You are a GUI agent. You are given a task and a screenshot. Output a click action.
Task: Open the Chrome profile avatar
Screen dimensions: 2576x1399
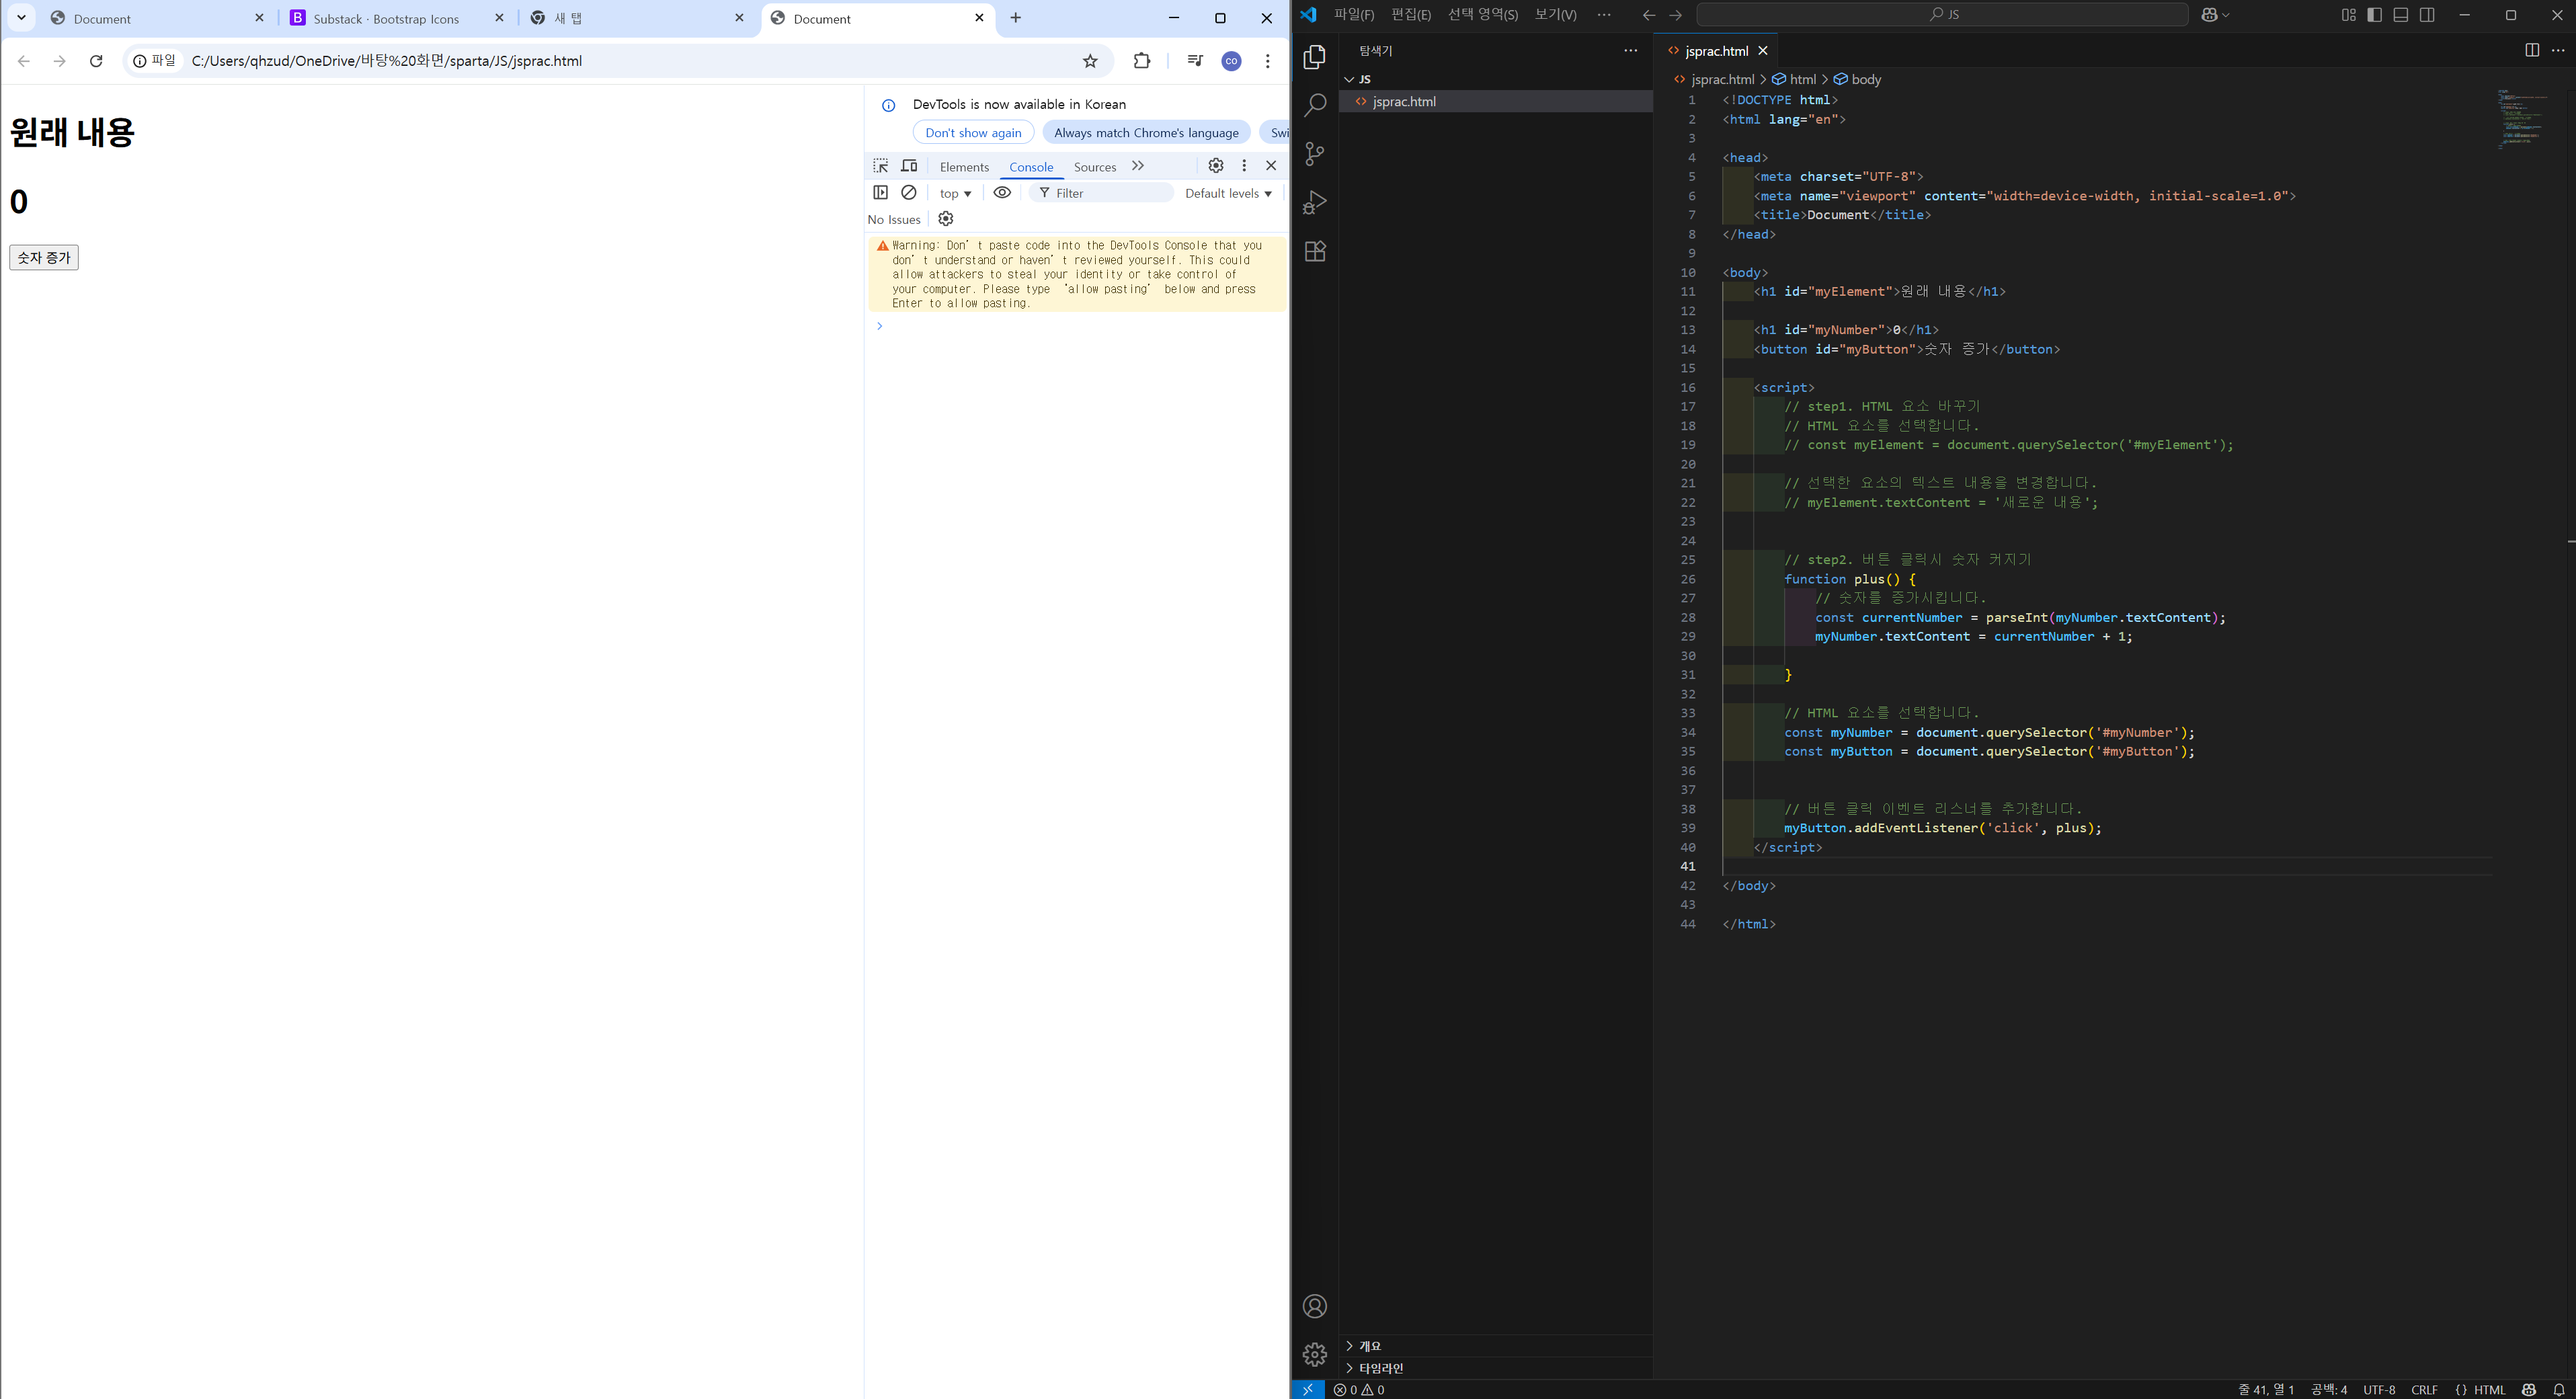click(x=1231, y=61)
